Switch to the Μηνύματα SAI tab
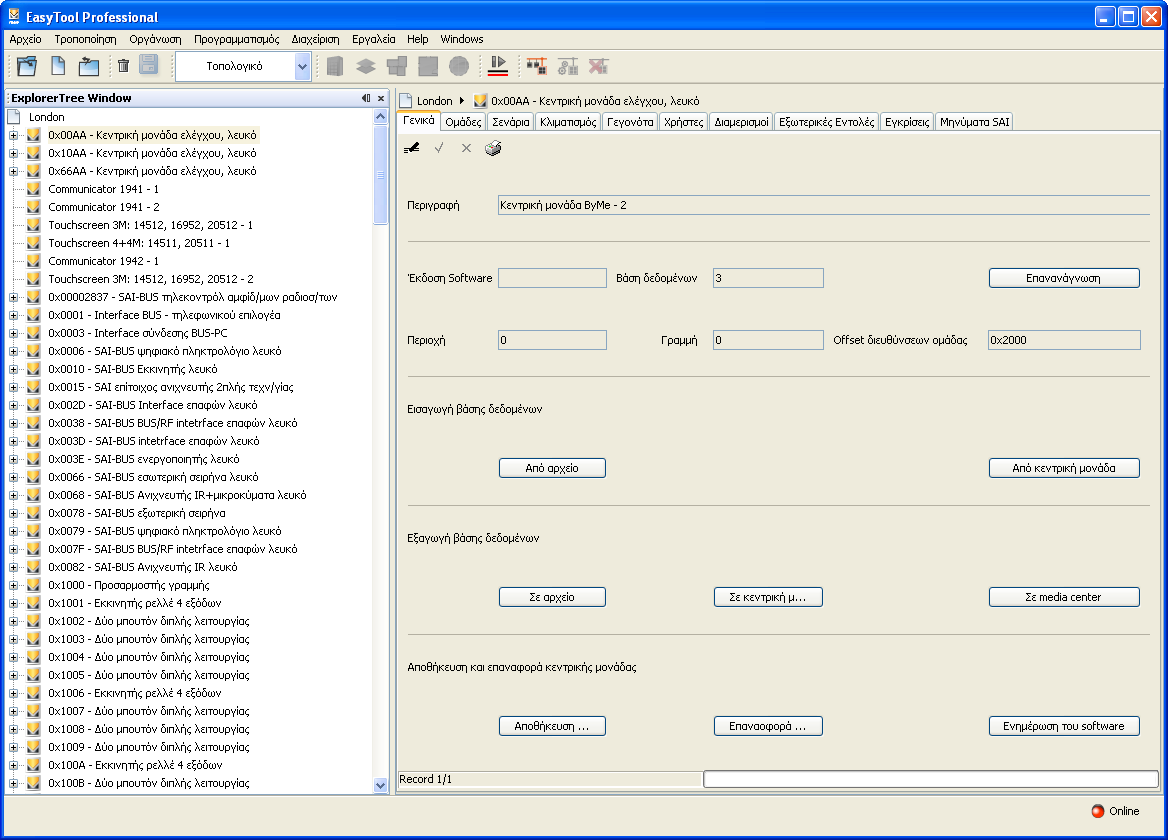Image resolution: width=1168 pixels, height=840 pixels. pyautogui.click(x=974, y=122)
